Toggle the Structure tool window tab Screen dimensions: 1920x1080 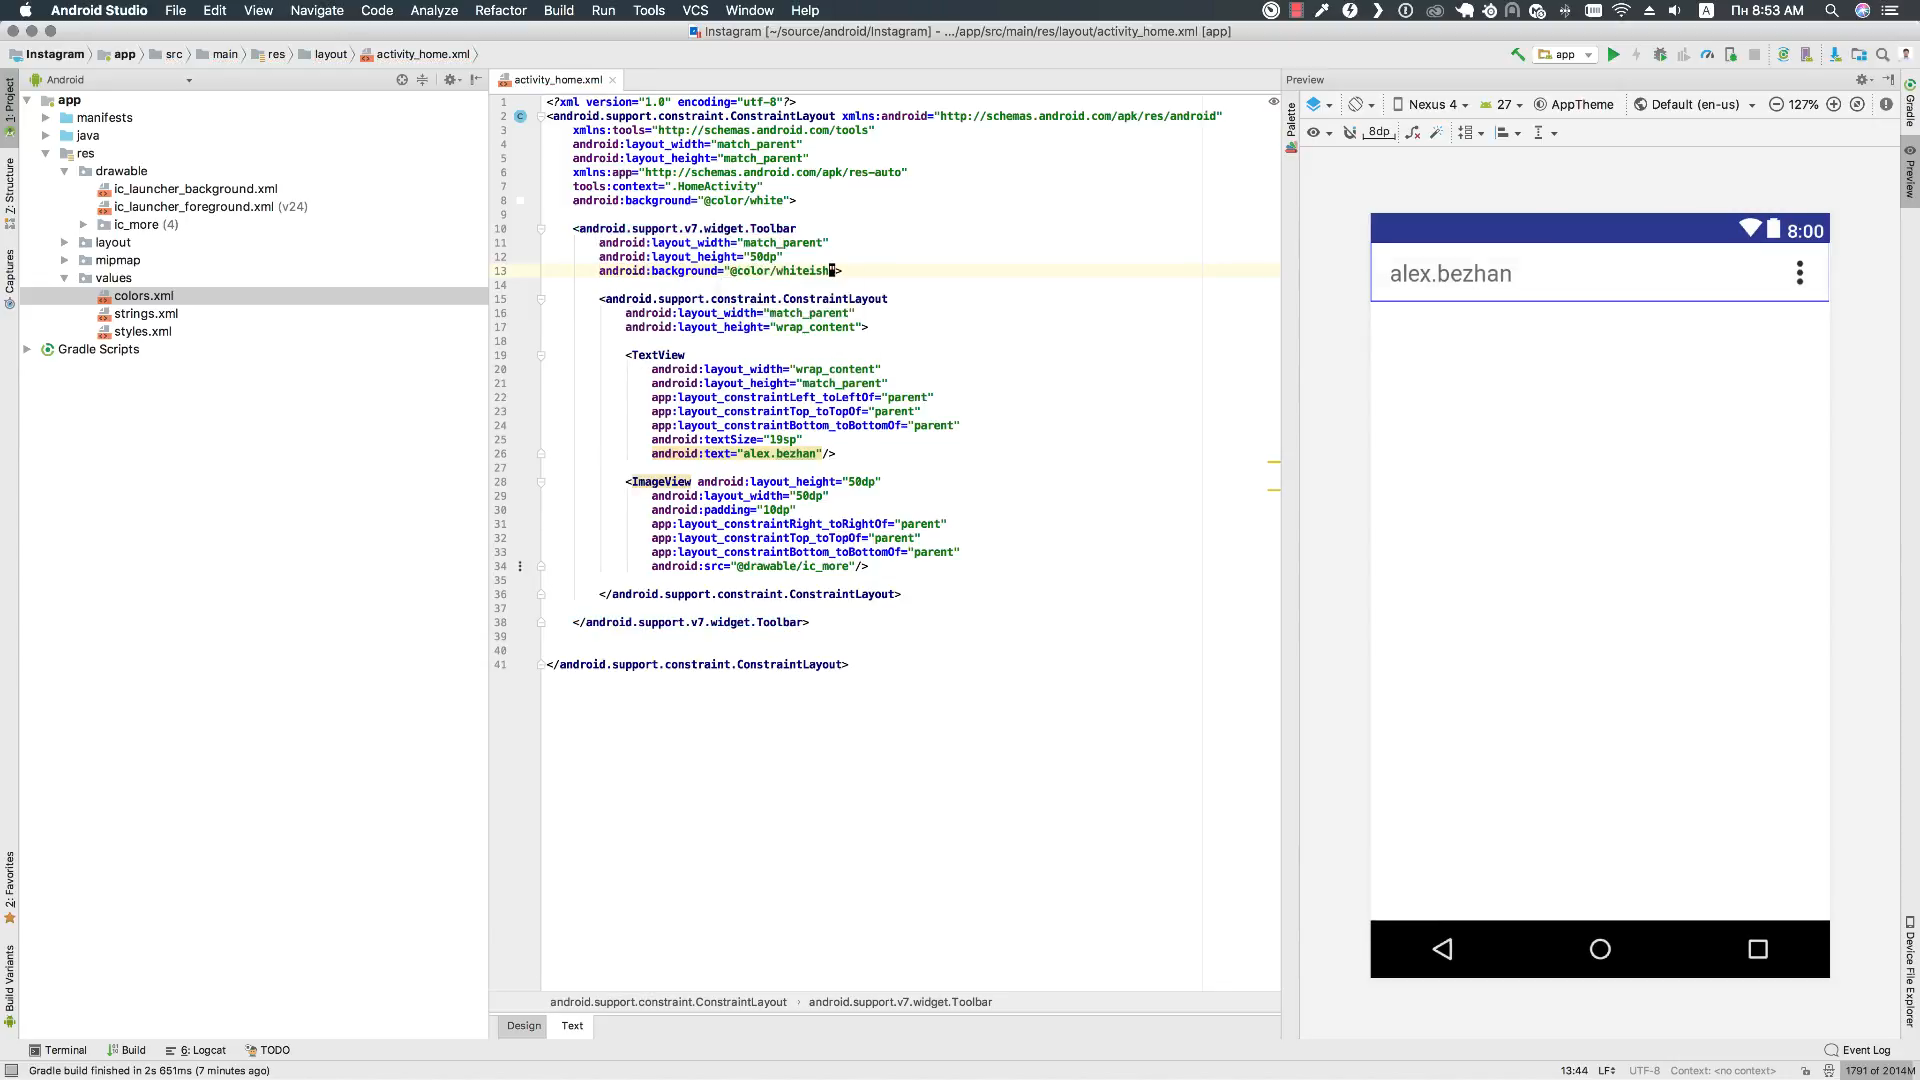(10, 192)
